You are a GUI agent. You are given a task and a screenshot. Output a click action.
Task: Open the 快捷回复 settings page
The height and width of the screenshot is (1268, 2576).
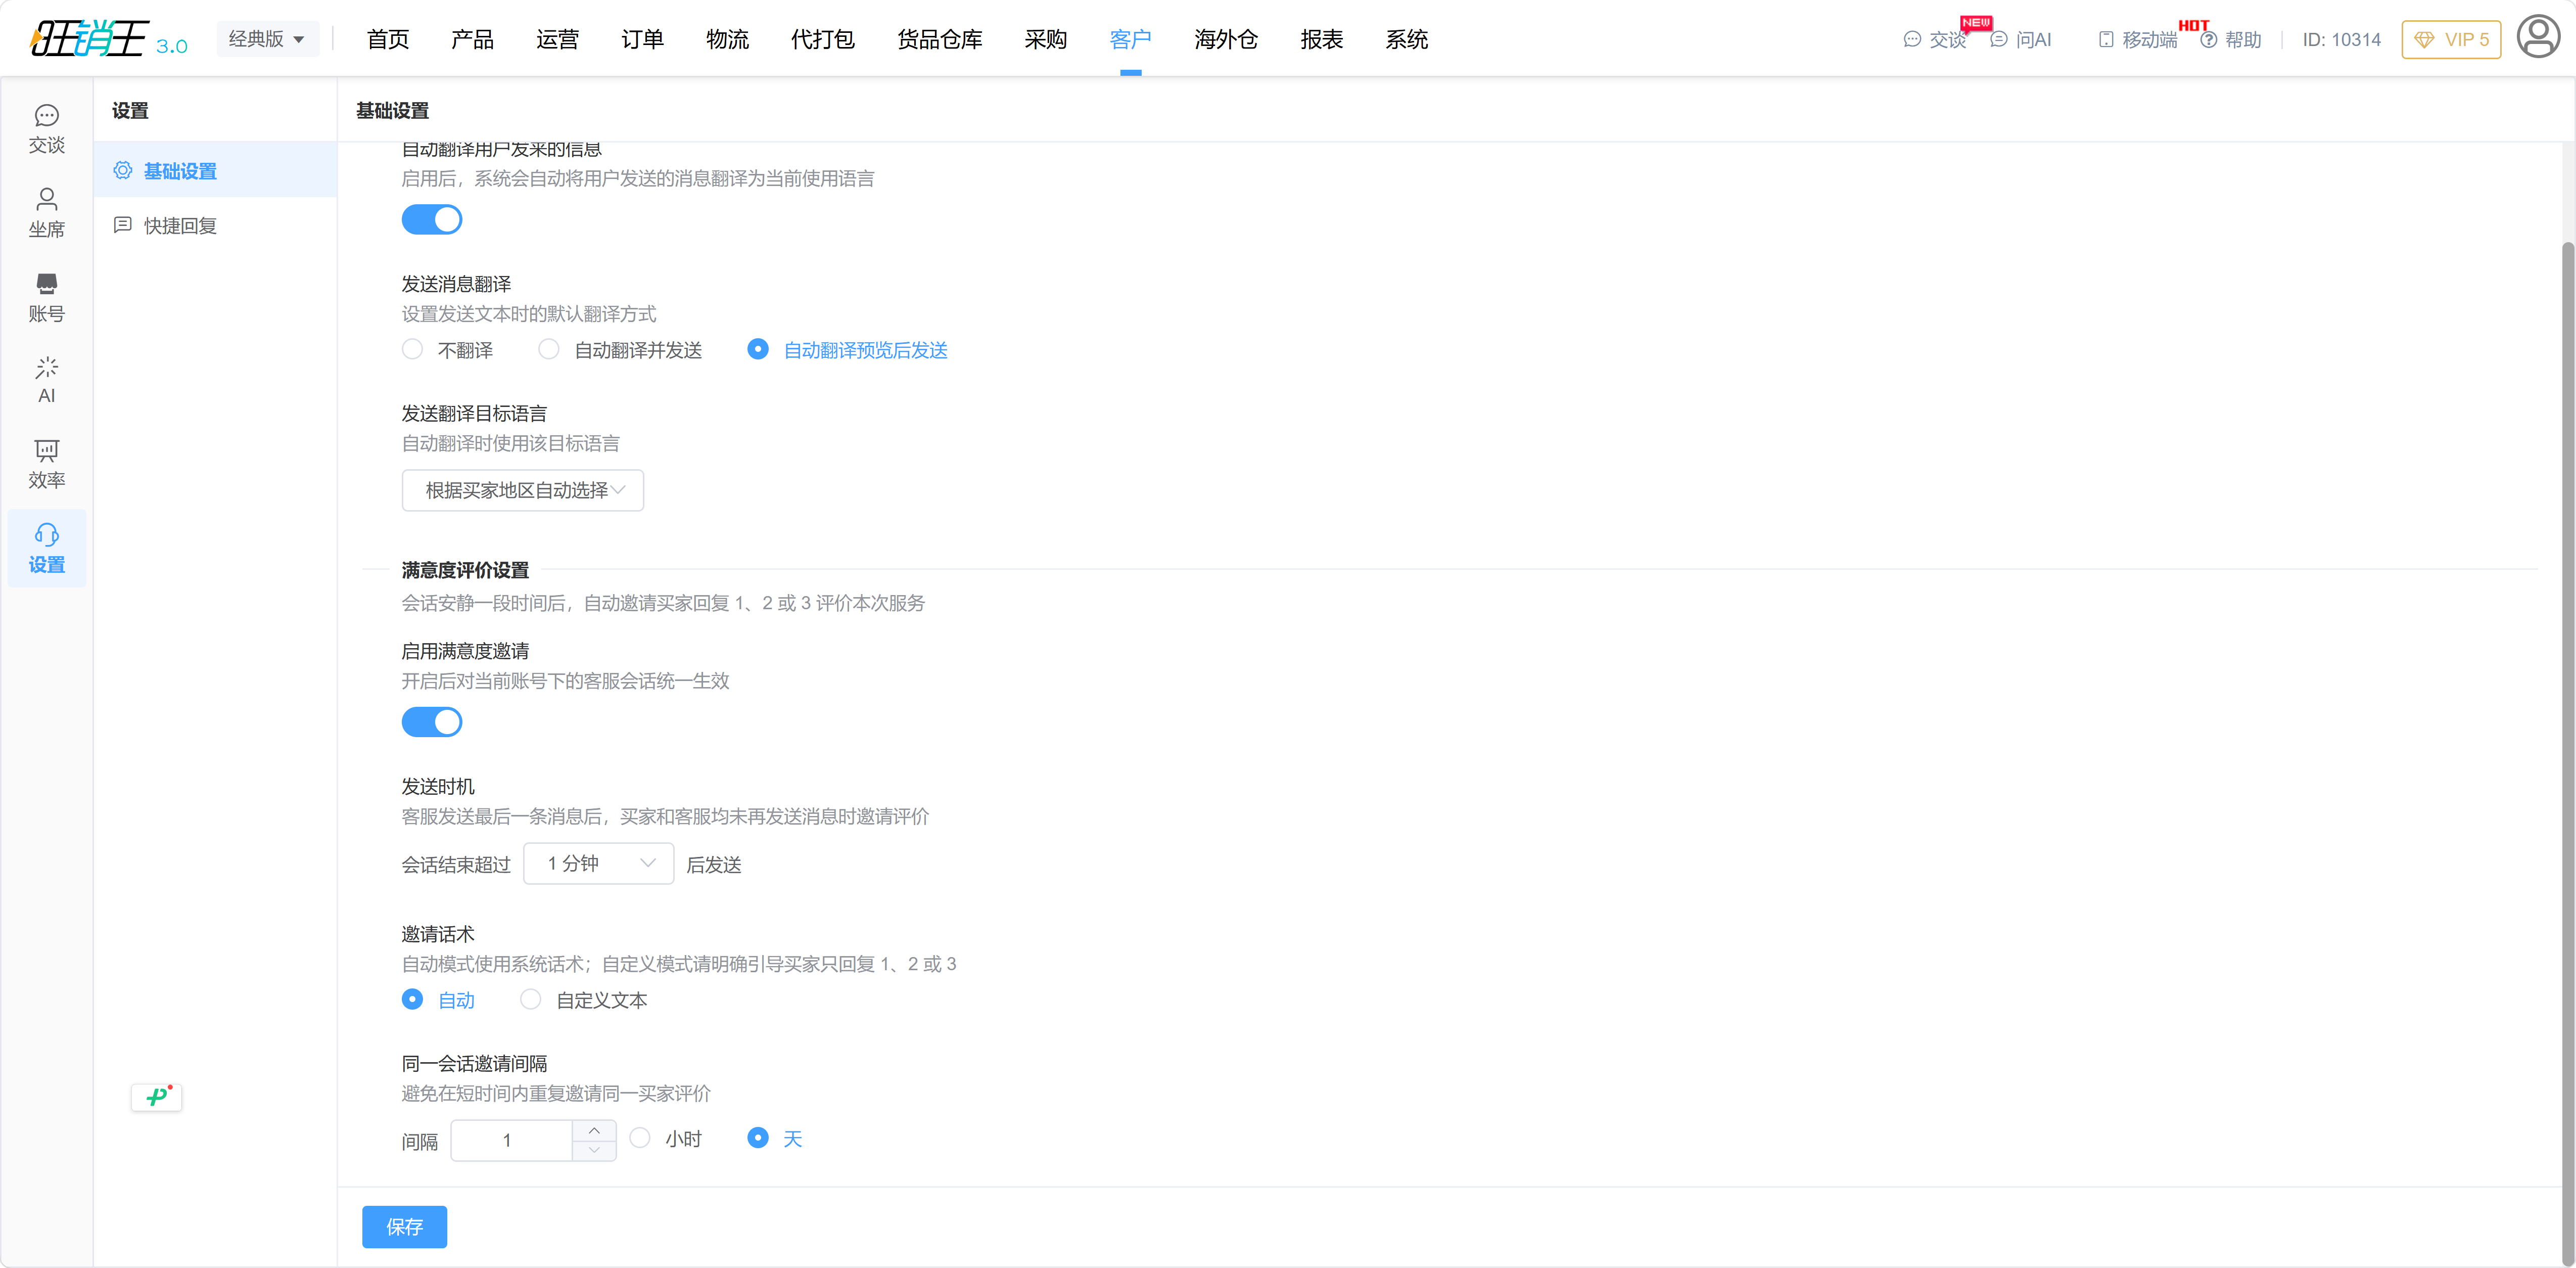[215, 225]
